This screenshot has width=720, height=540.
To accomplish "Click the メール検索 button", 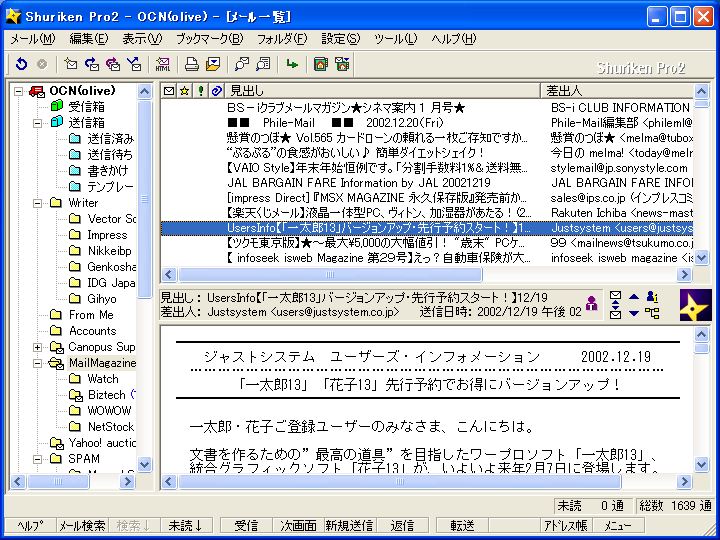I will click(x=83, y=525).
